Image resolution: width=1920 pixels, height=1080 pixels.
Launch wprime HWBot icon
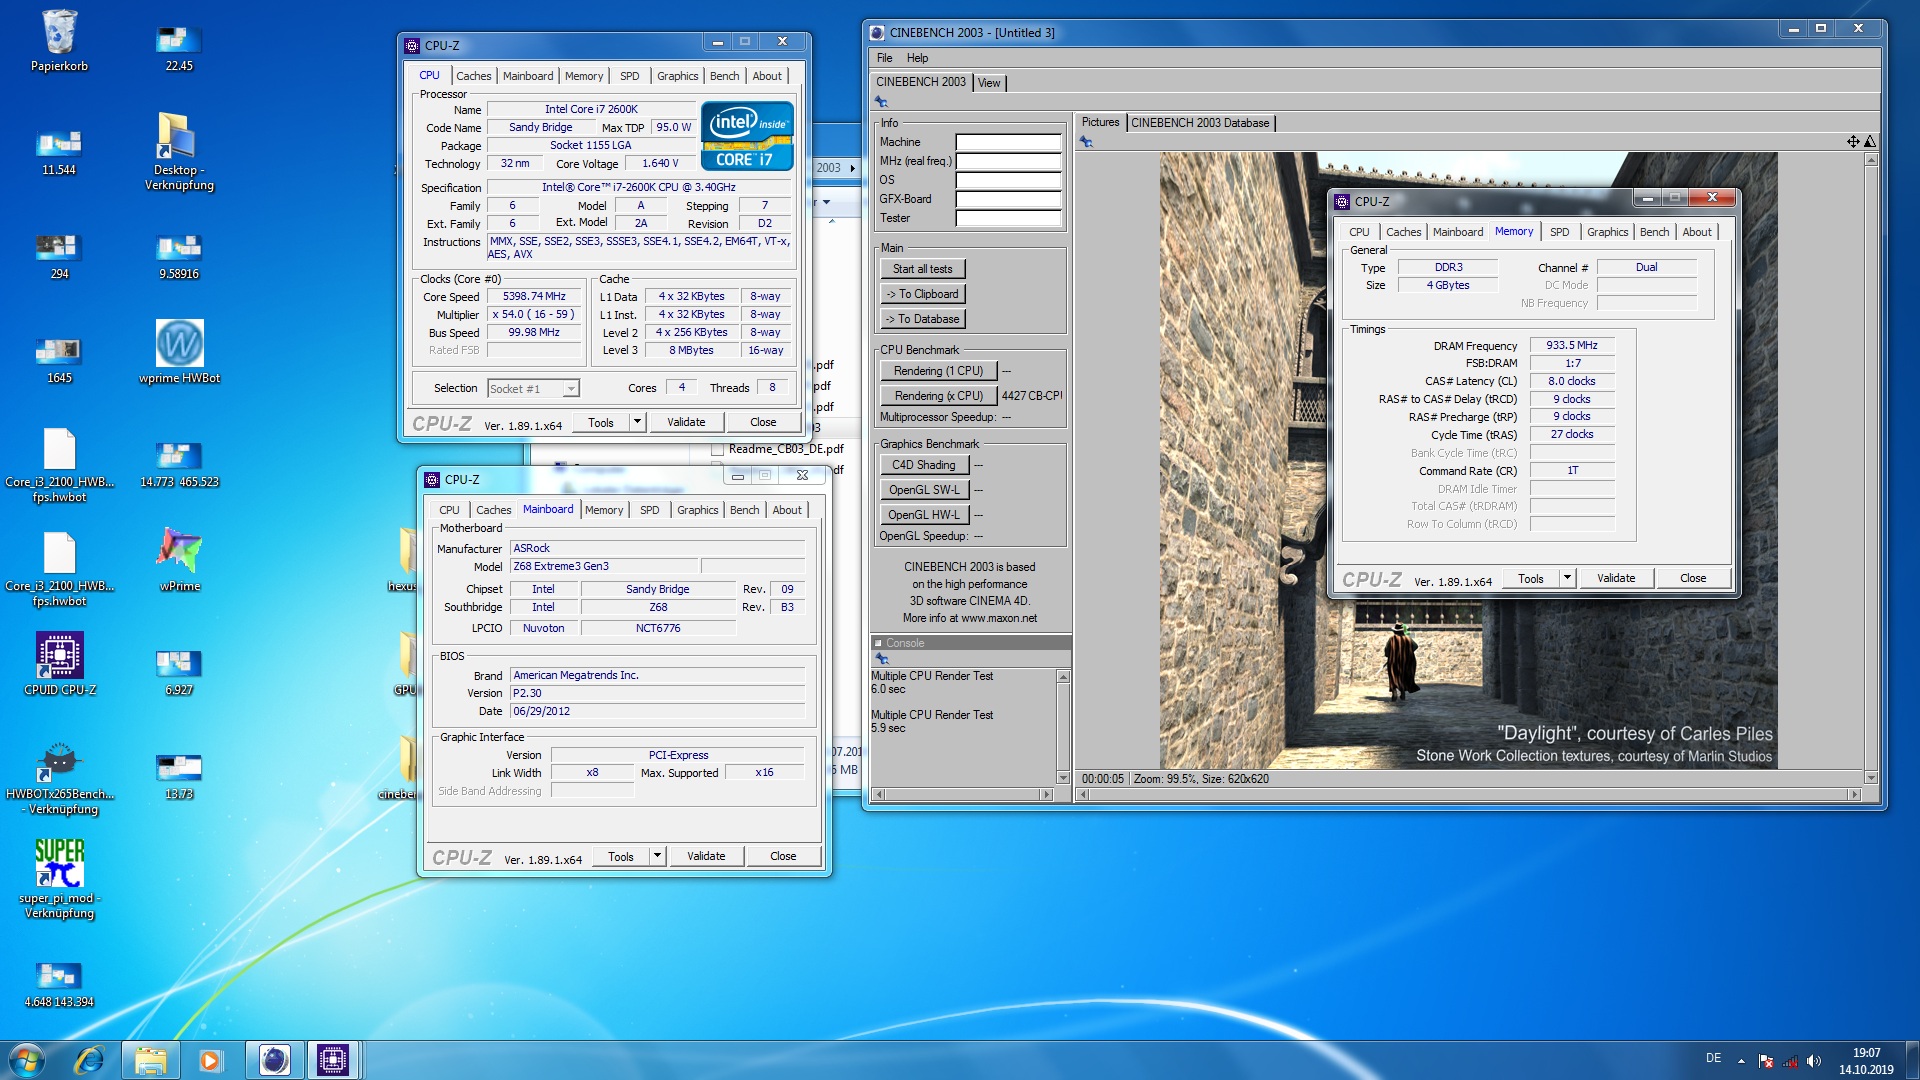(179, 351)
